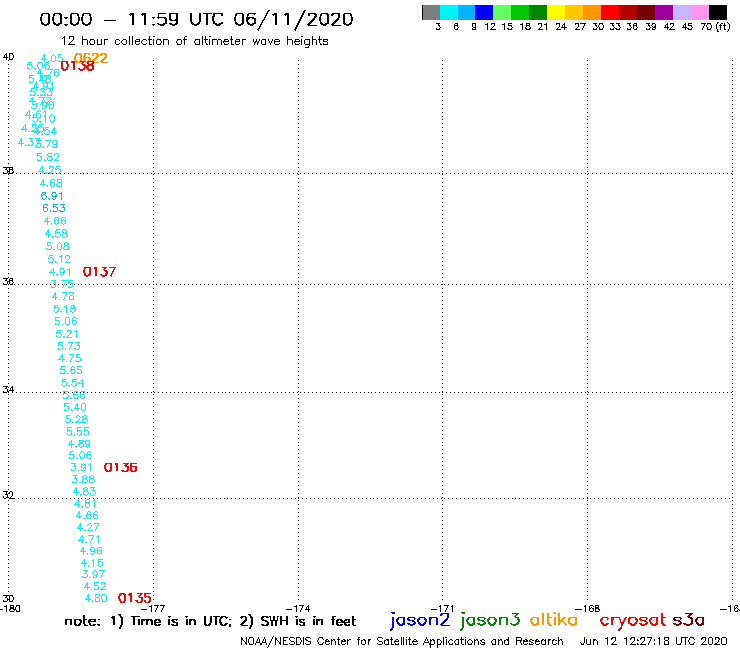
Task: Click the 4.80 wave height value
Action: click(x=96, y=598)
